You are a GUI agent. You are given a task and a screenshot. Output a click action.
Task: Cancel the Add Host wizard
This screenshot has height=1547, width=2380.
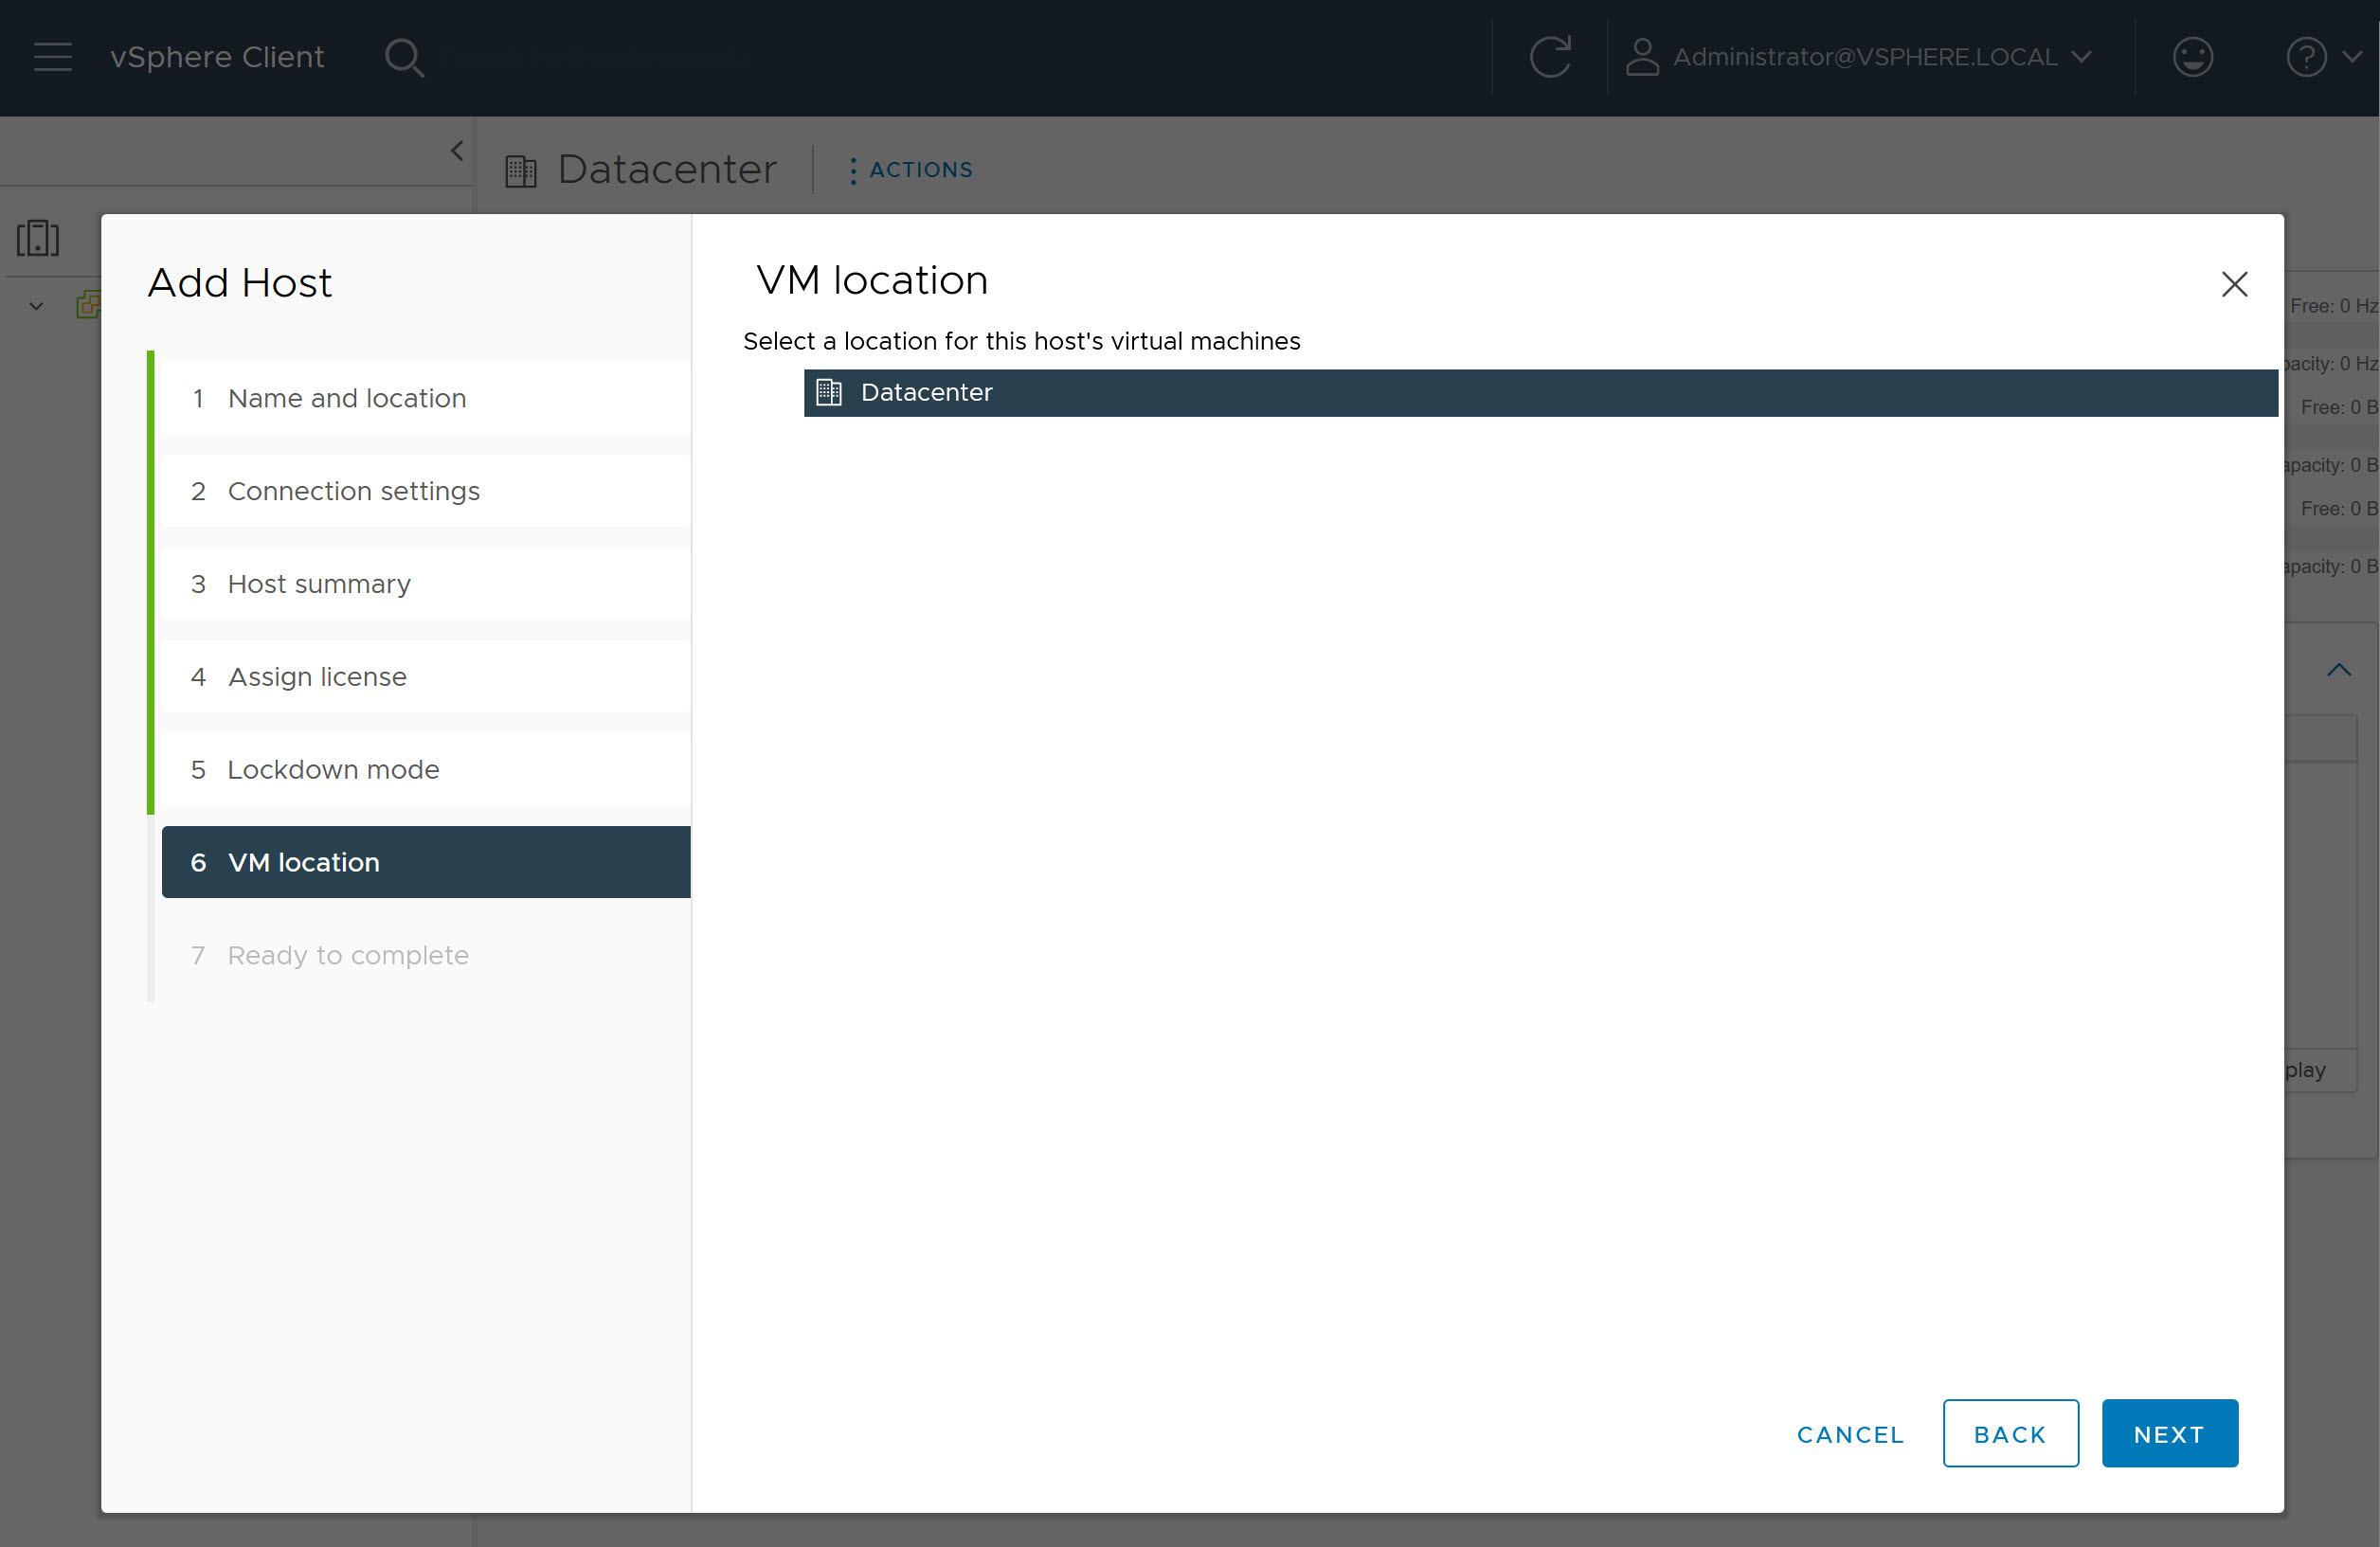(1849, 1433)
